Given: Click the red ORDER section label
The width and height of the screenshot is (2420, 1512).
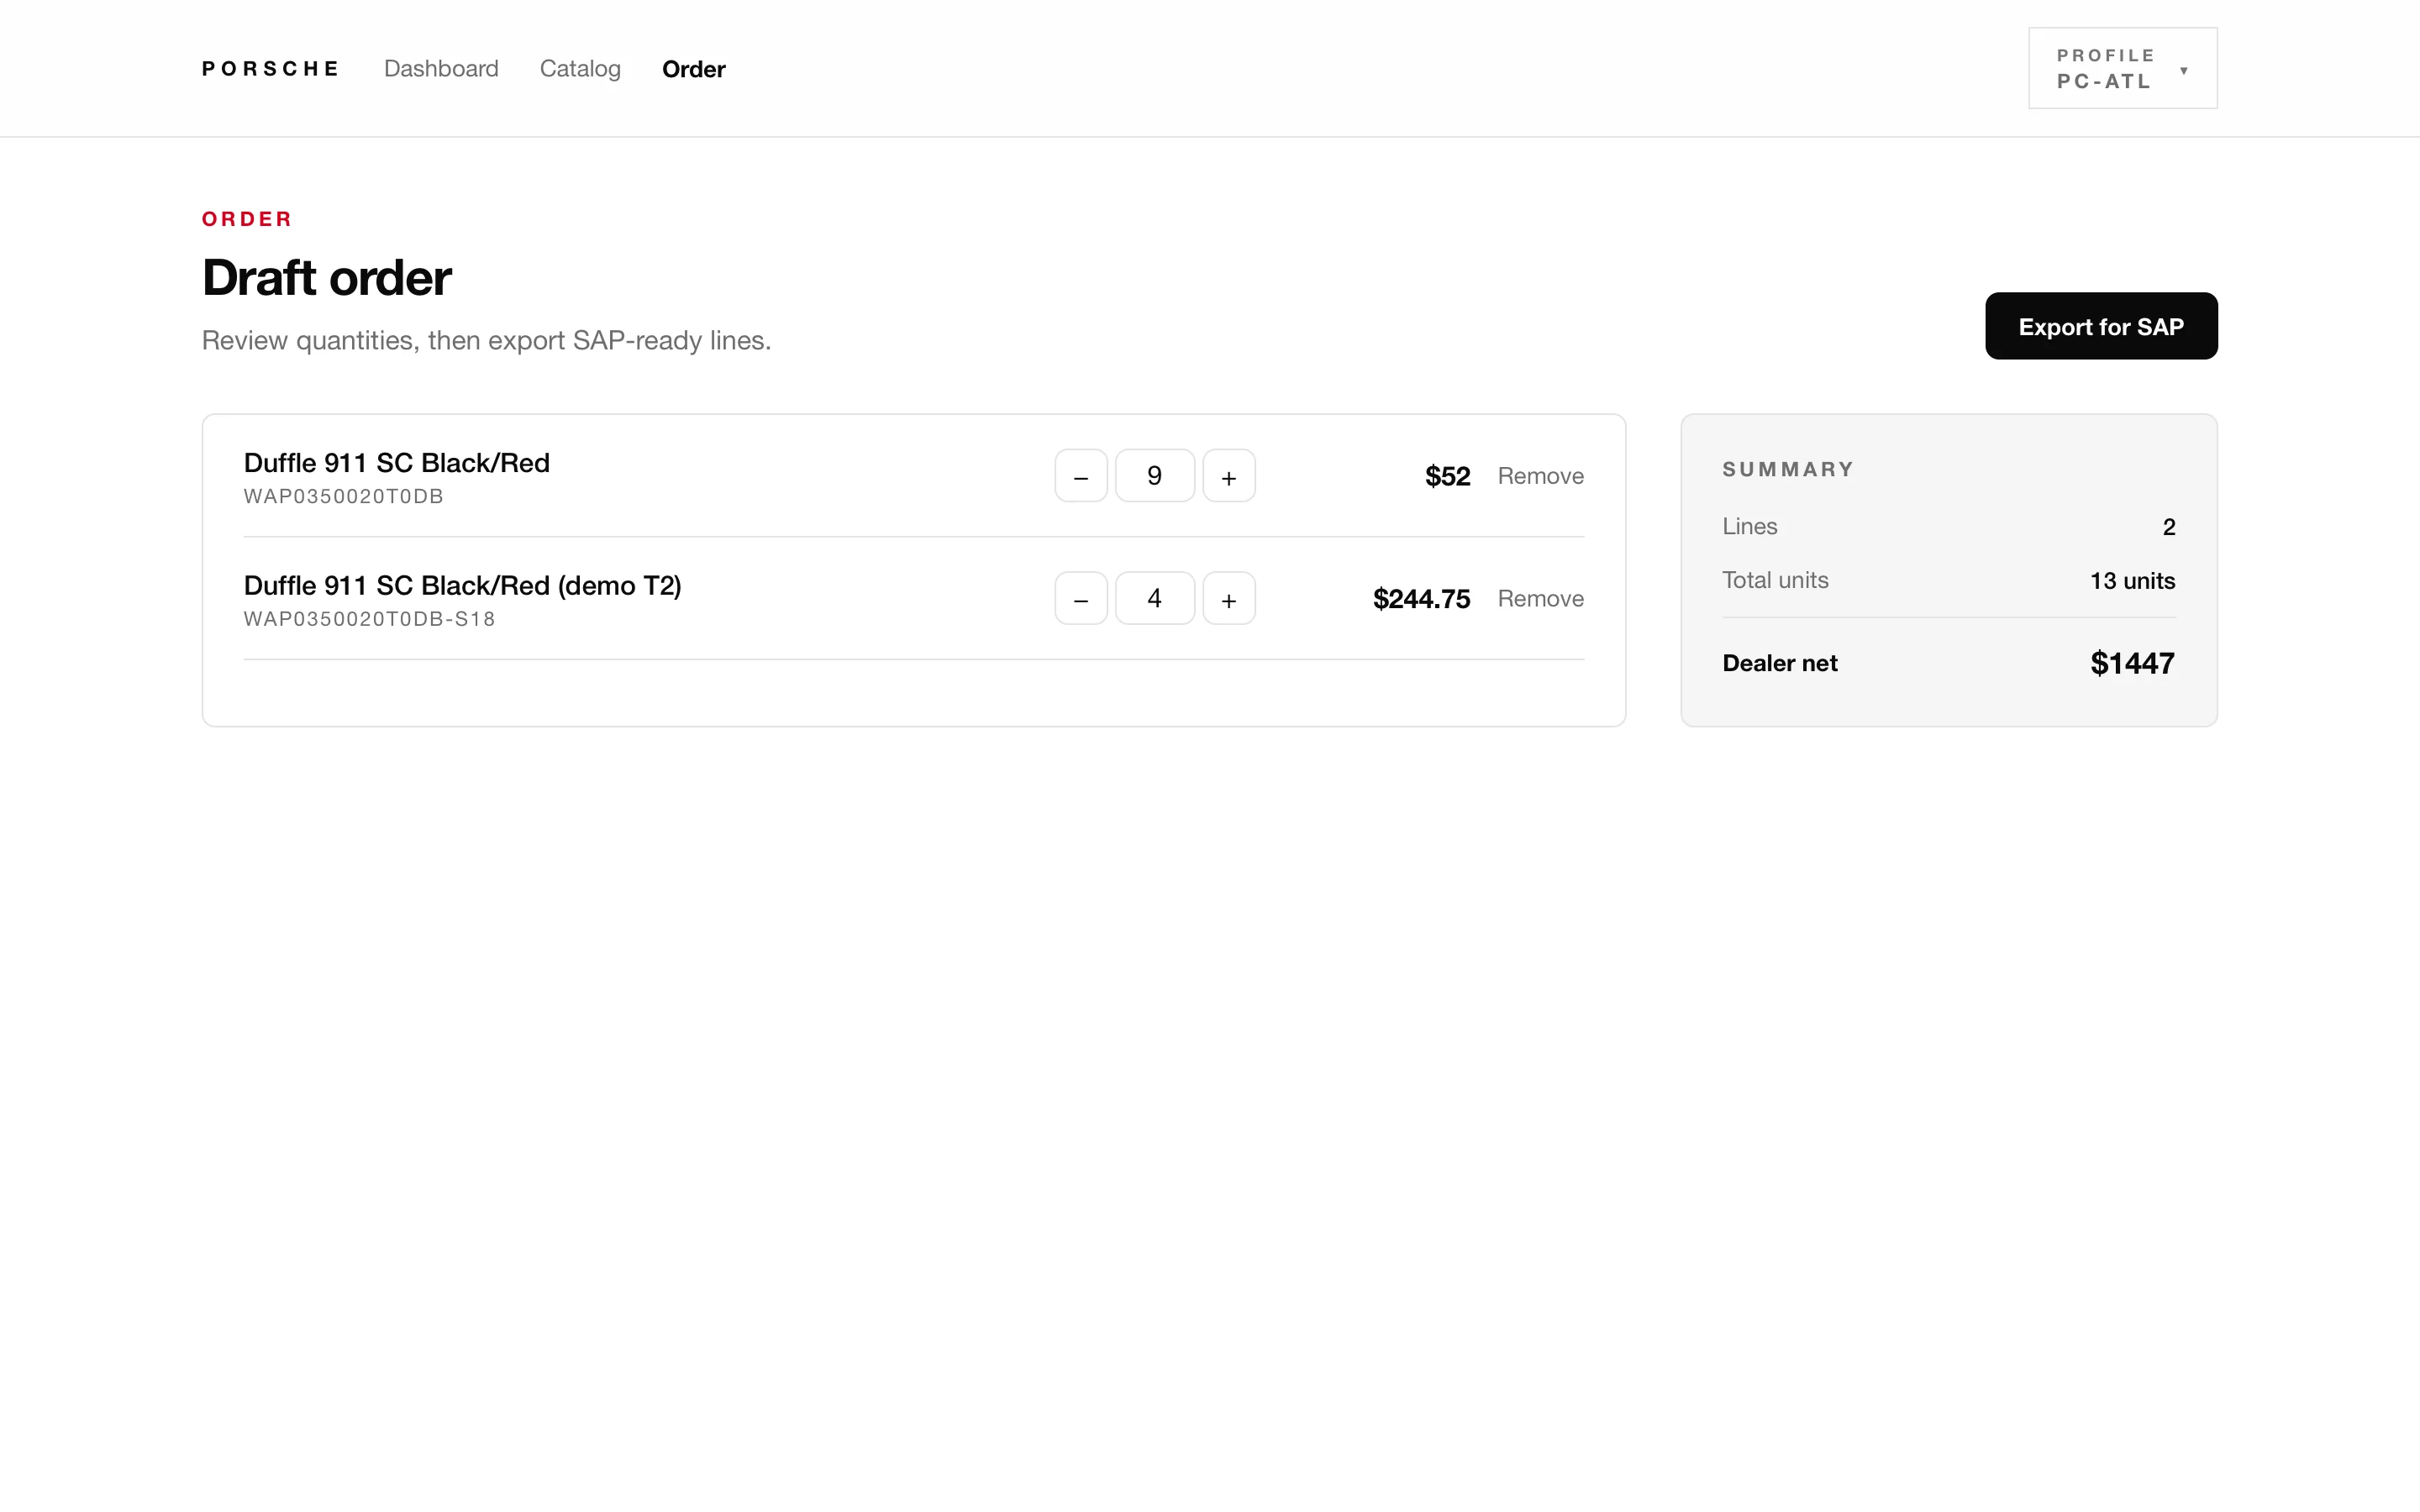Looking at the screenshot, I should point(247,219).
